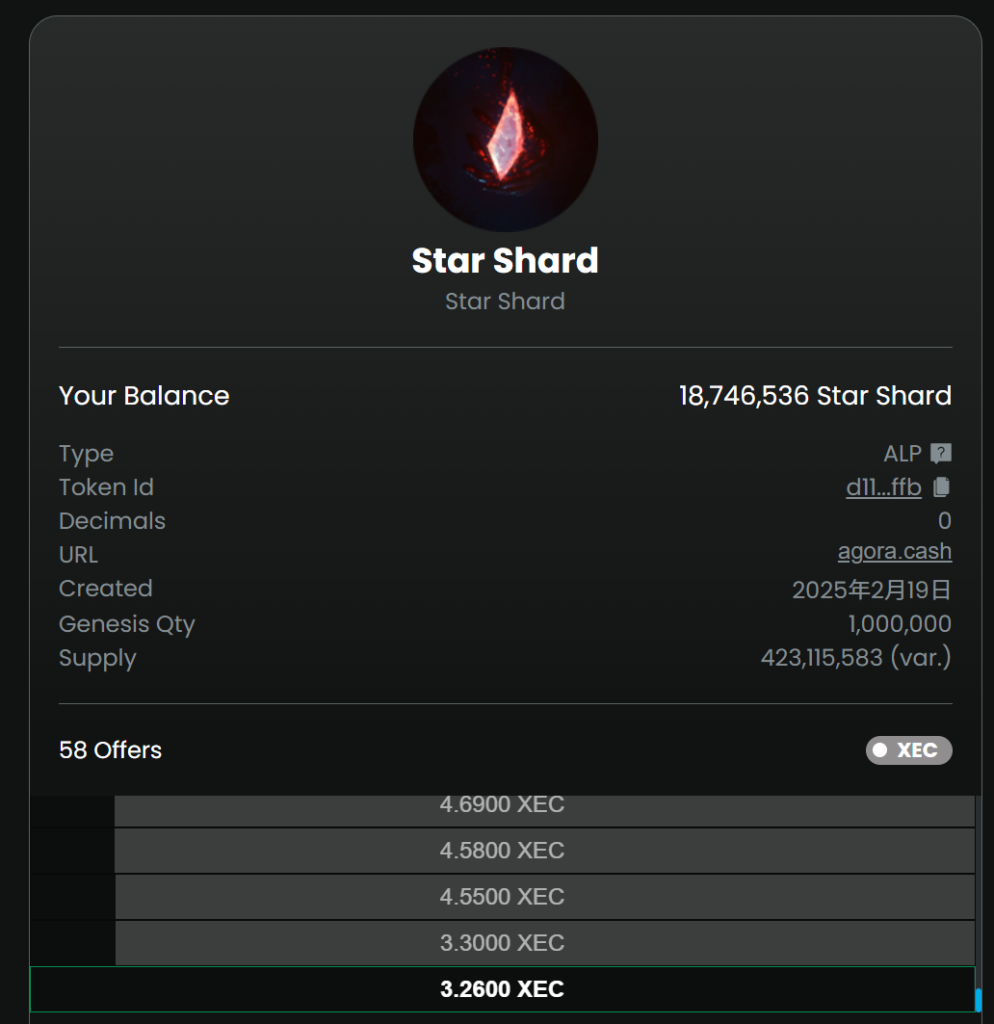Toggle the XEC price switch
This screenshot has width=994, height=1024.
point(909,750)
